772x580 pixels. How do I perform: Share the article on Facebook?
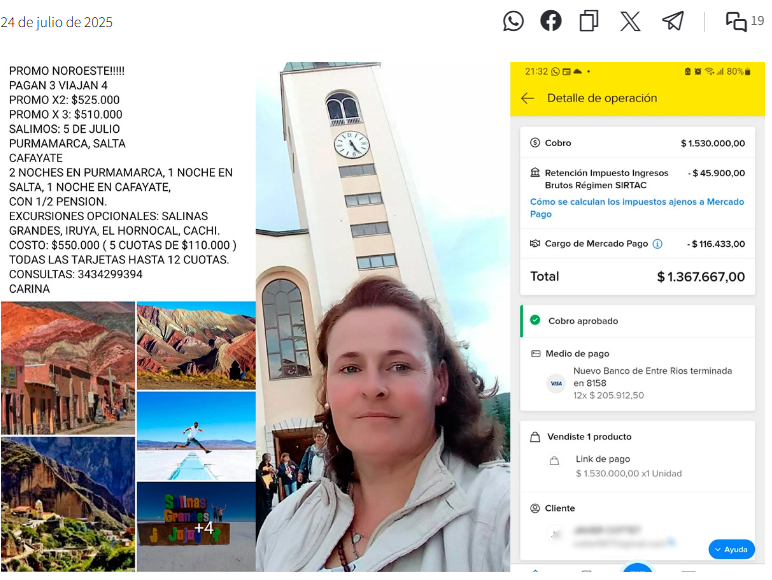pos(551,21)
